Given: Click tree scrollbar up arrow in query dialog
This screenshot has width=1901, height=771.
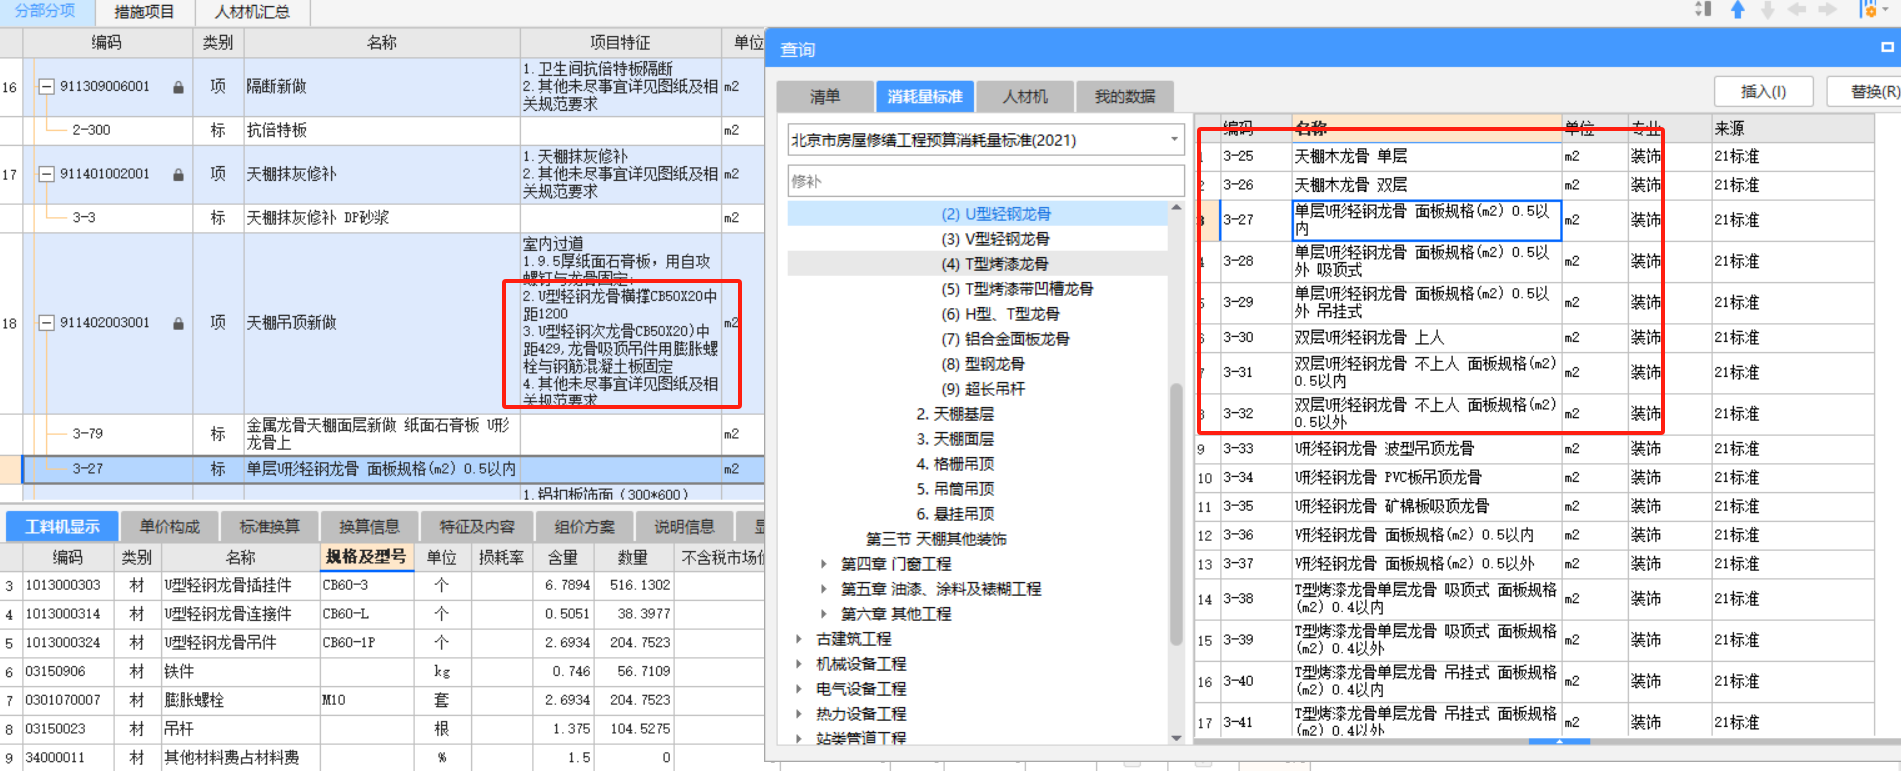Looking at the screenshot, I should pos(1176,208).
